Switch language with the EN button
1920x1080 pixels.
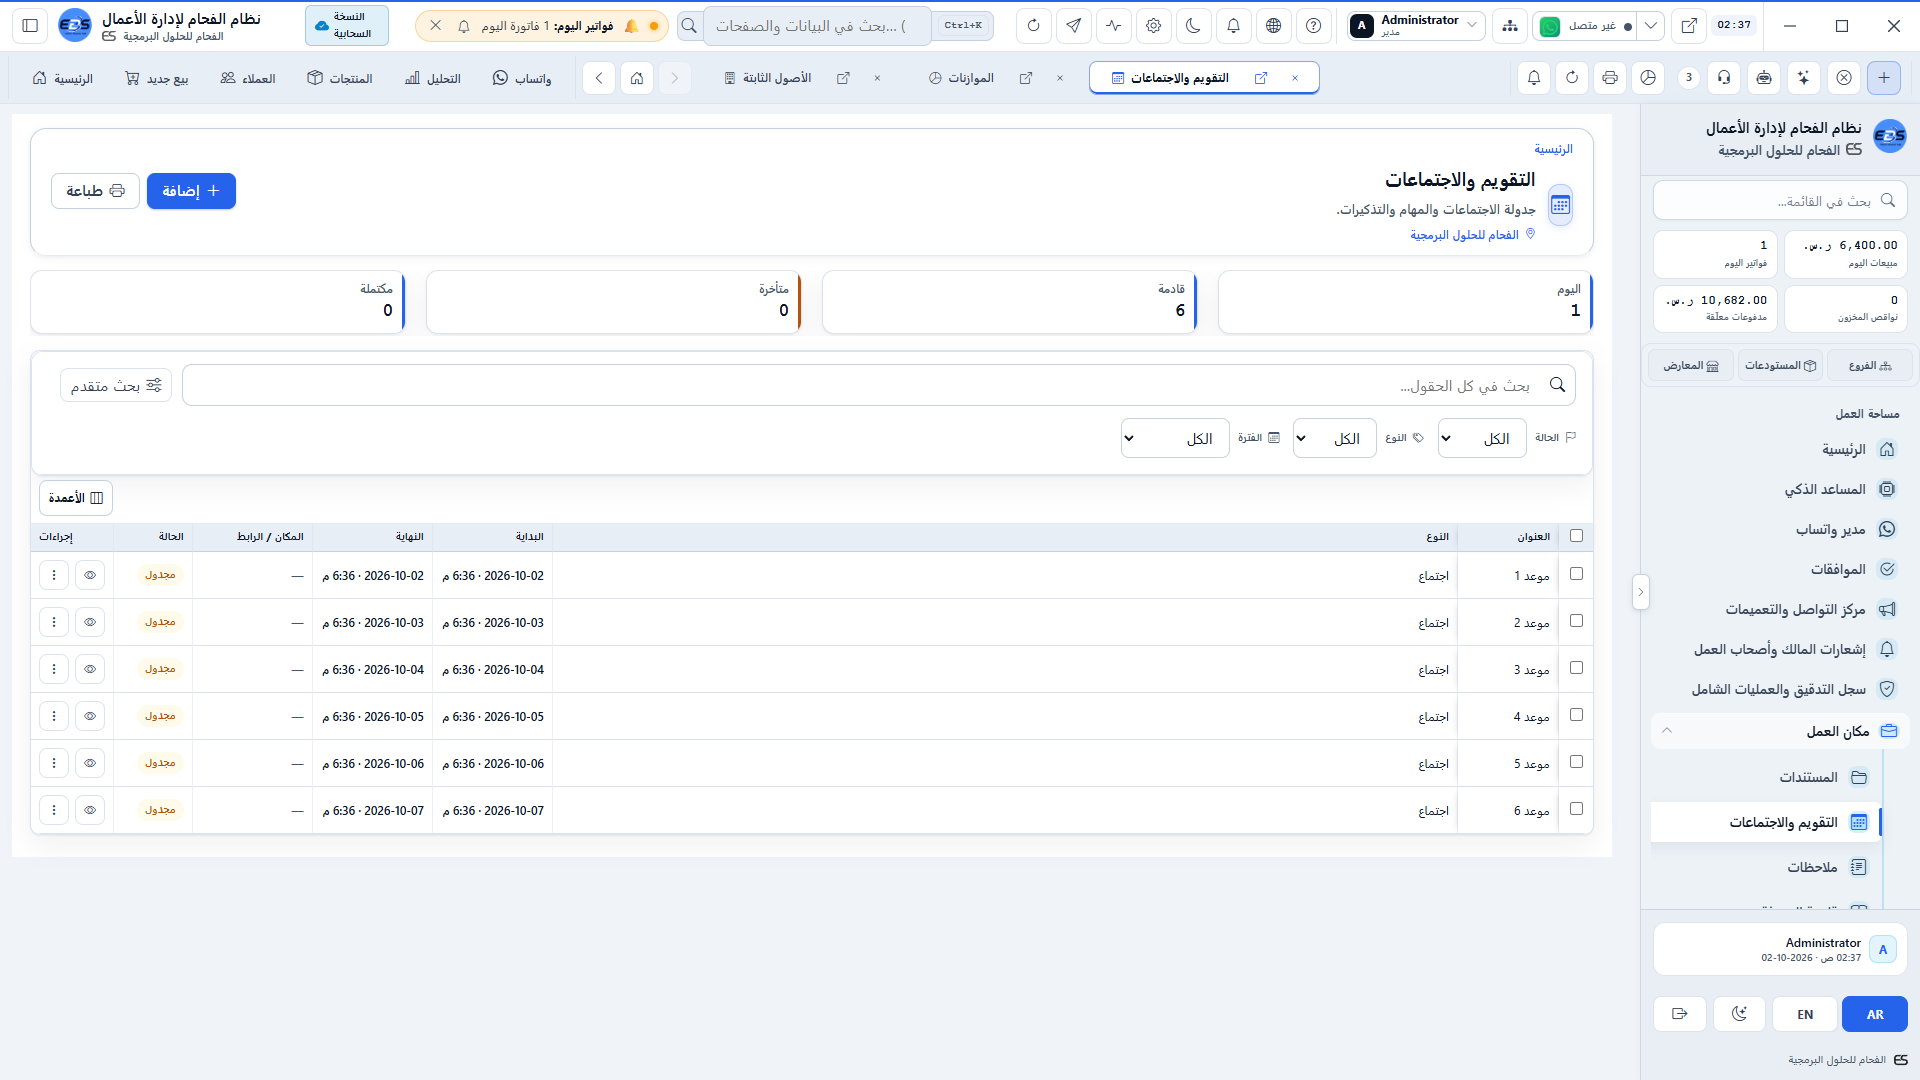(1805, 1014)
